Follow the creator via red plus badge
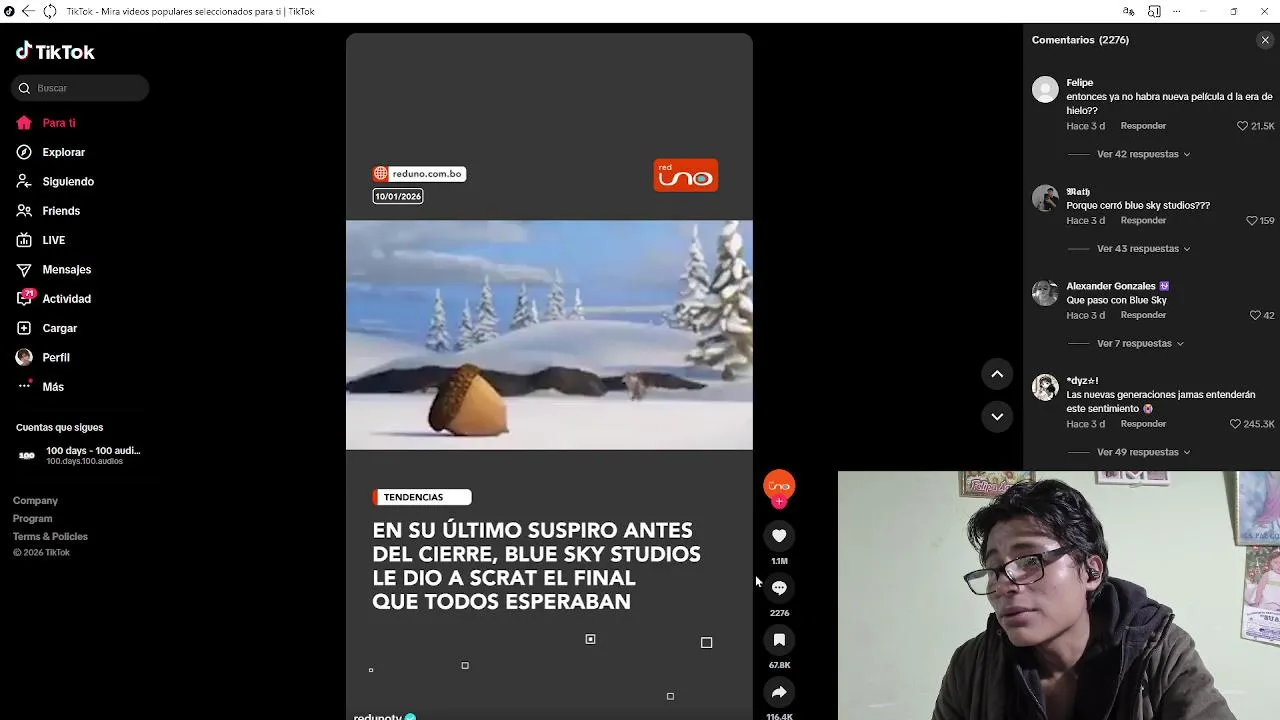 tap(779, 502)
